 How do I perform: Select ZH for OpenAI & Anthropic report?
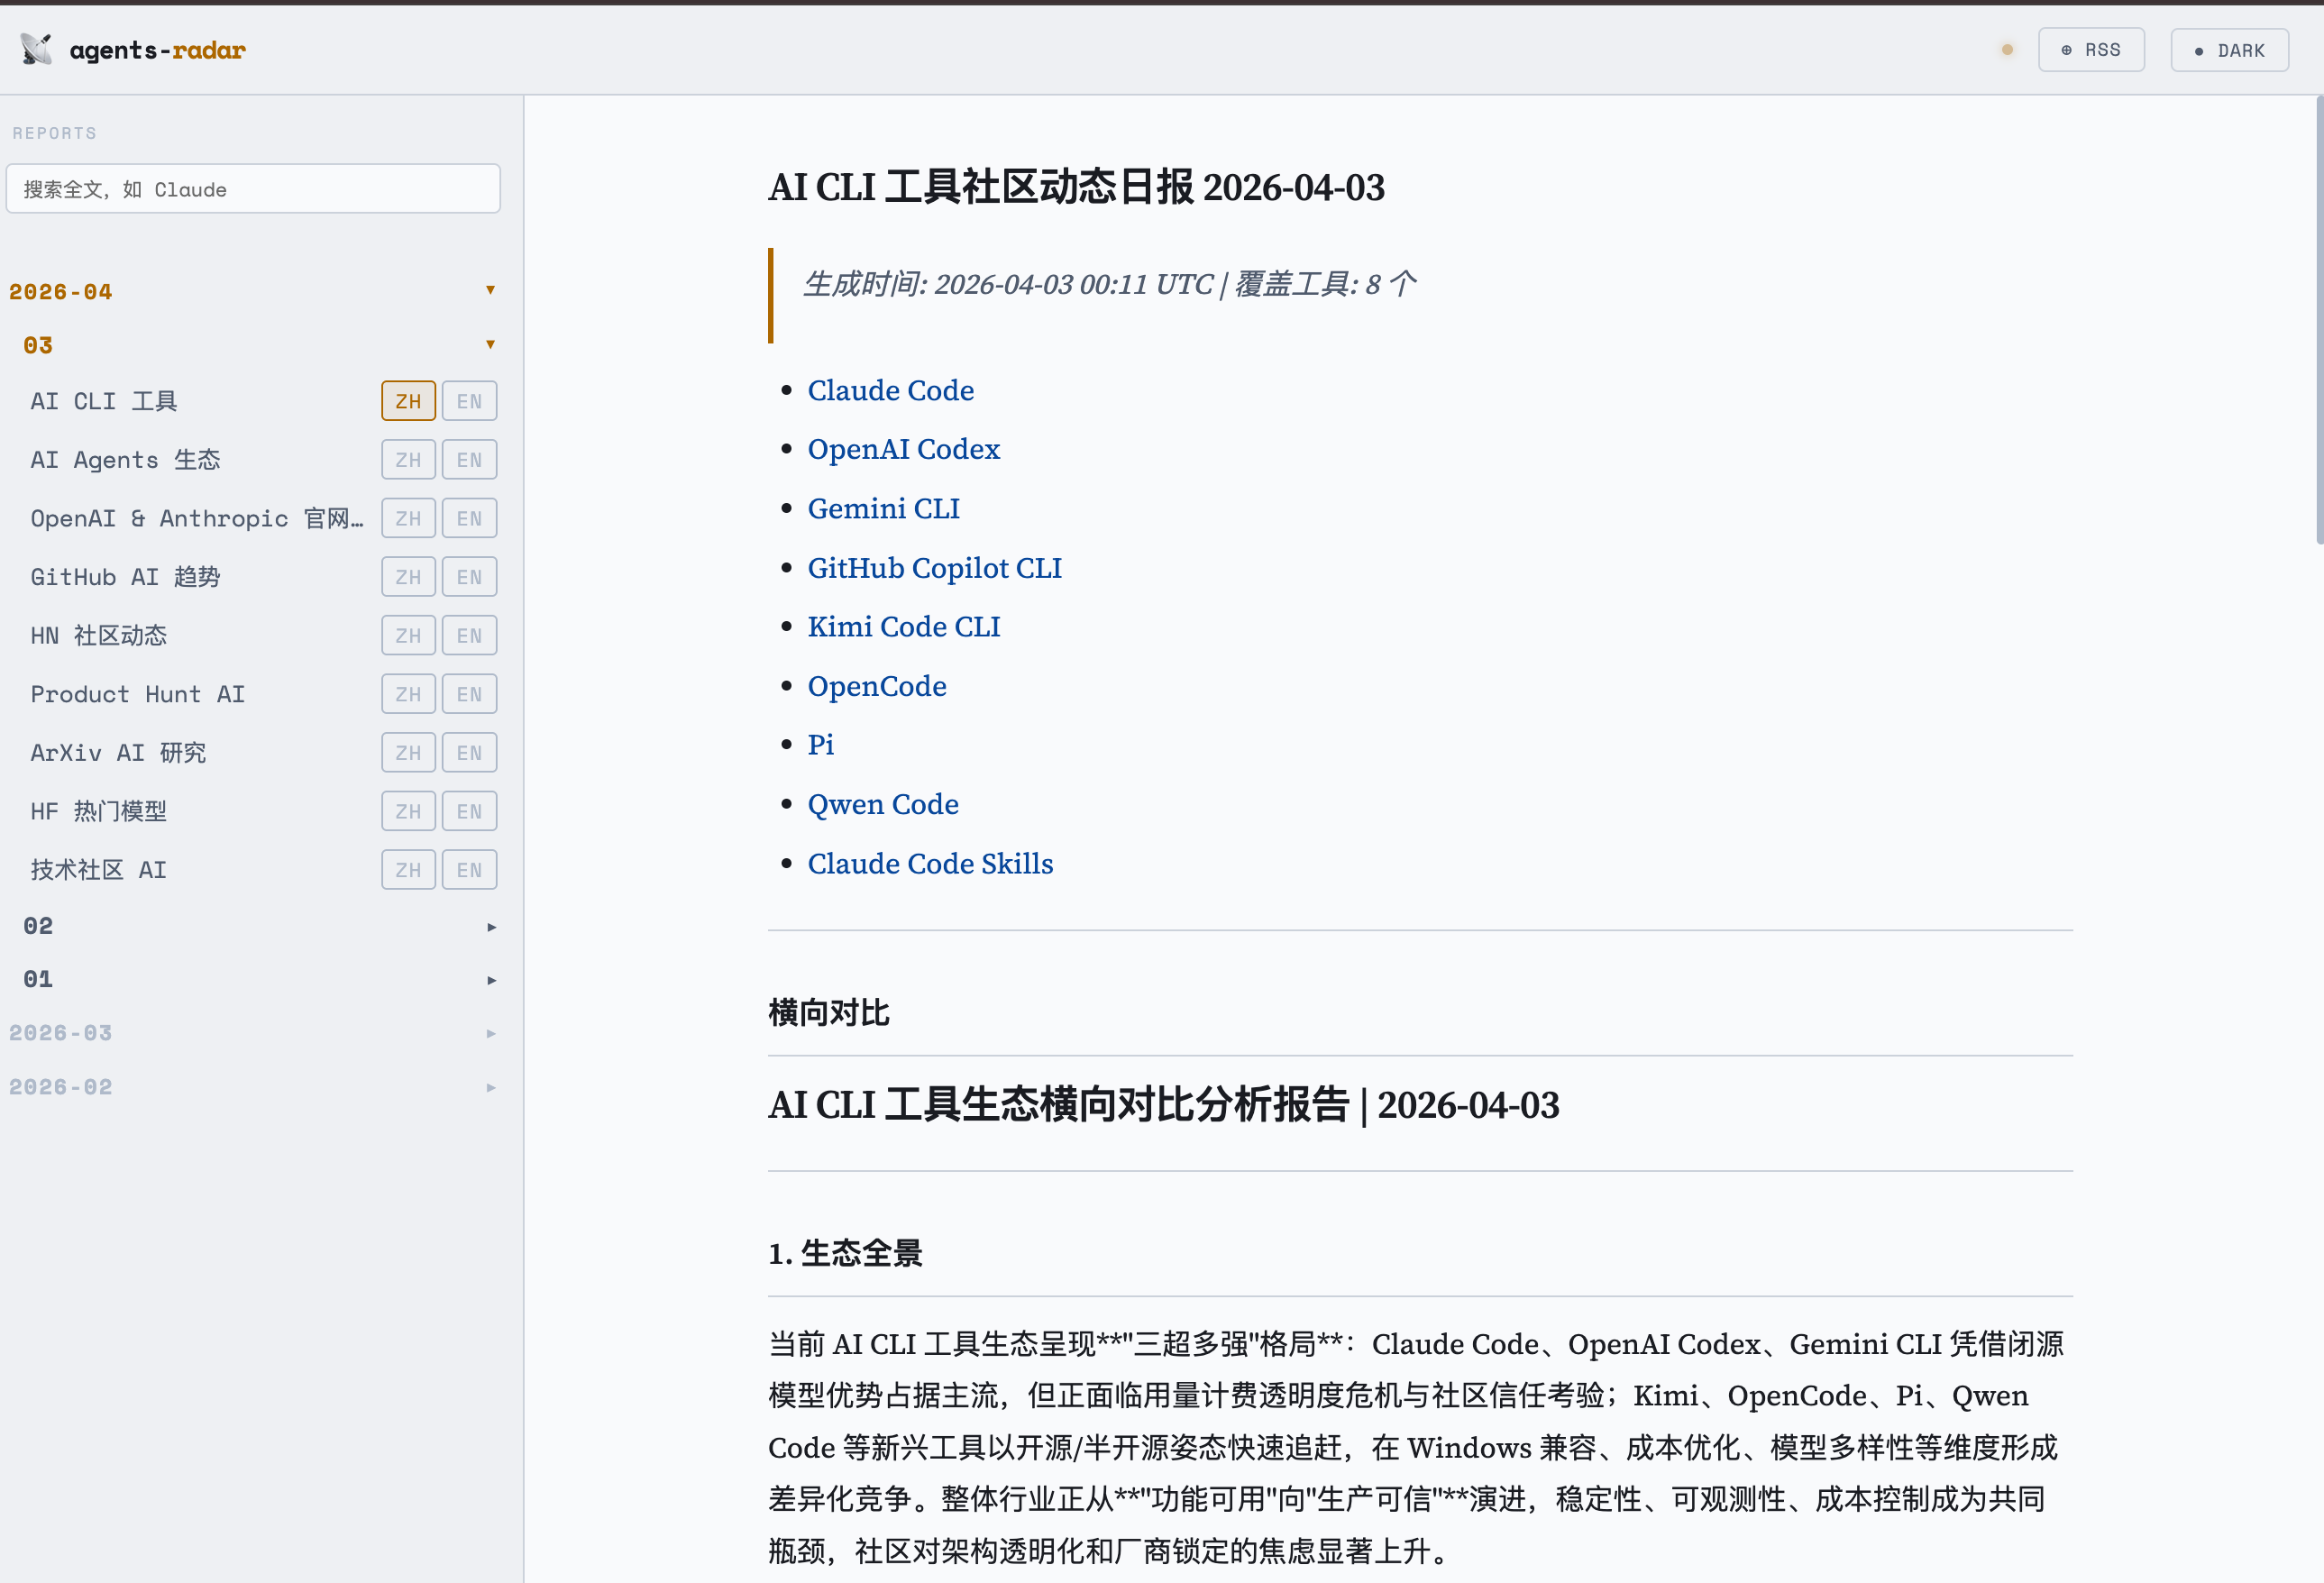tap(408, 518)
